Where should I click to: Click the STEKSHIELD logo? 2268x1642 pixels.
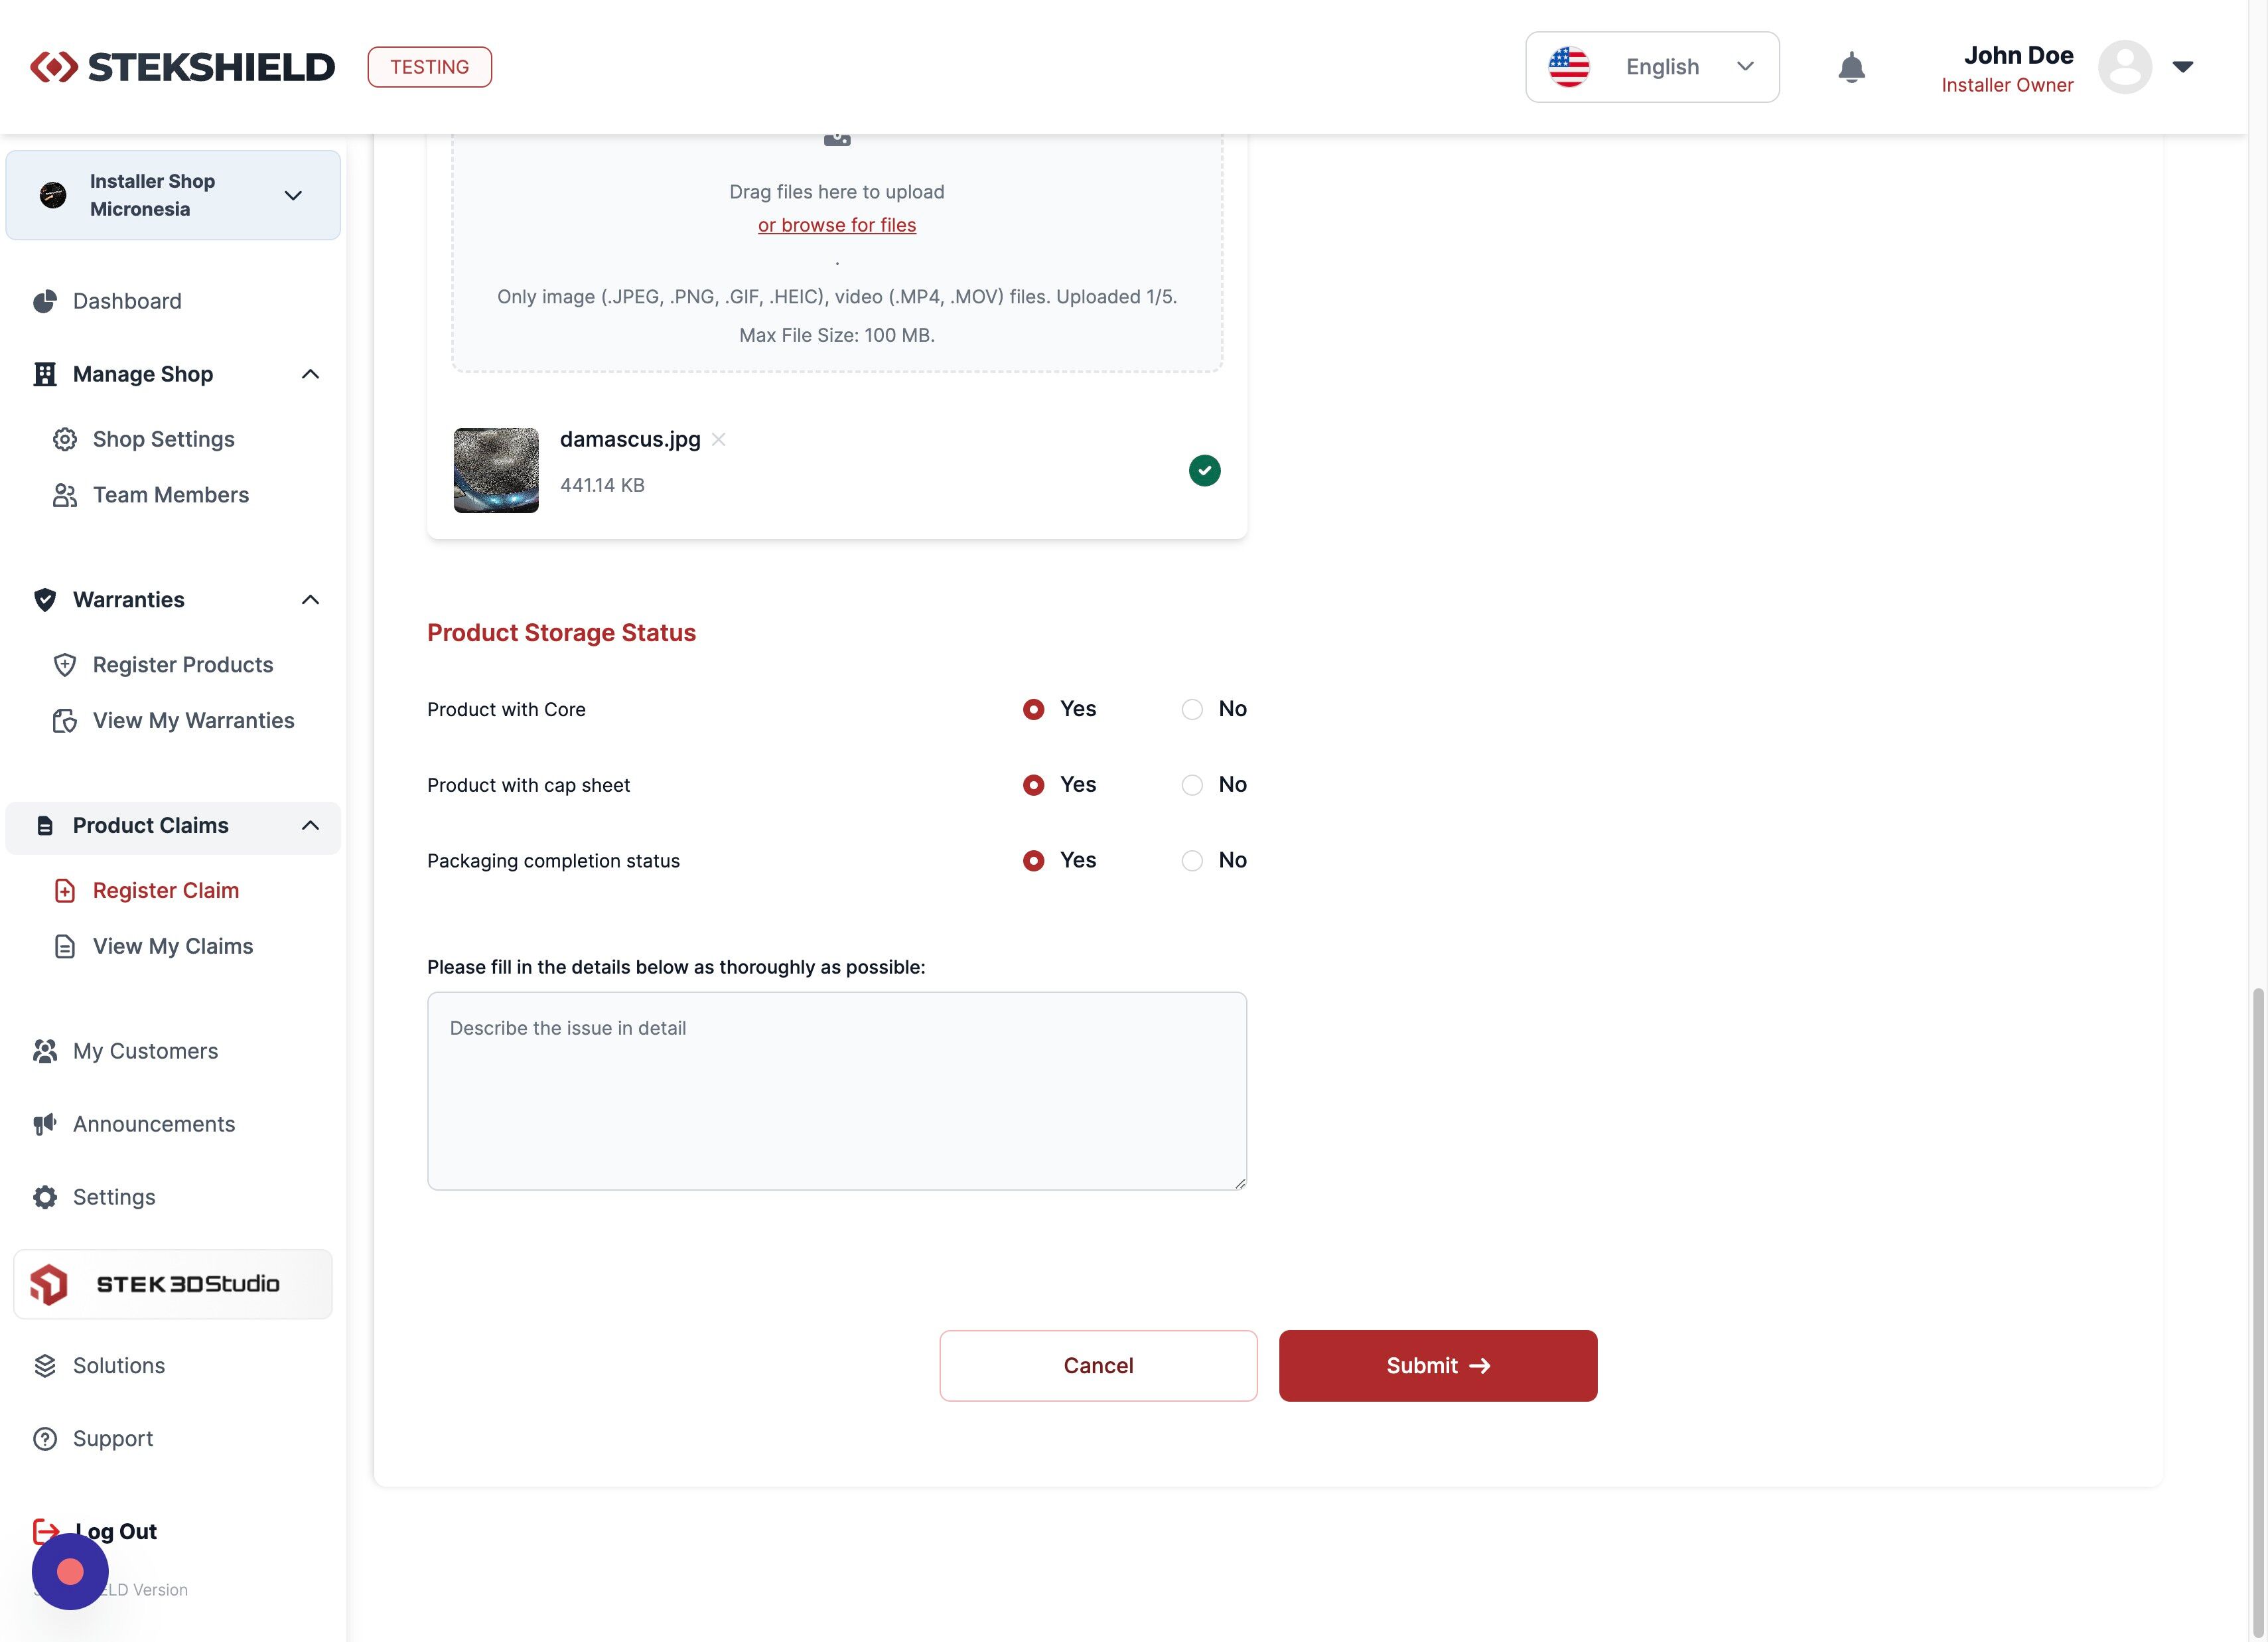pyautogui.click(x=182, y=67)
